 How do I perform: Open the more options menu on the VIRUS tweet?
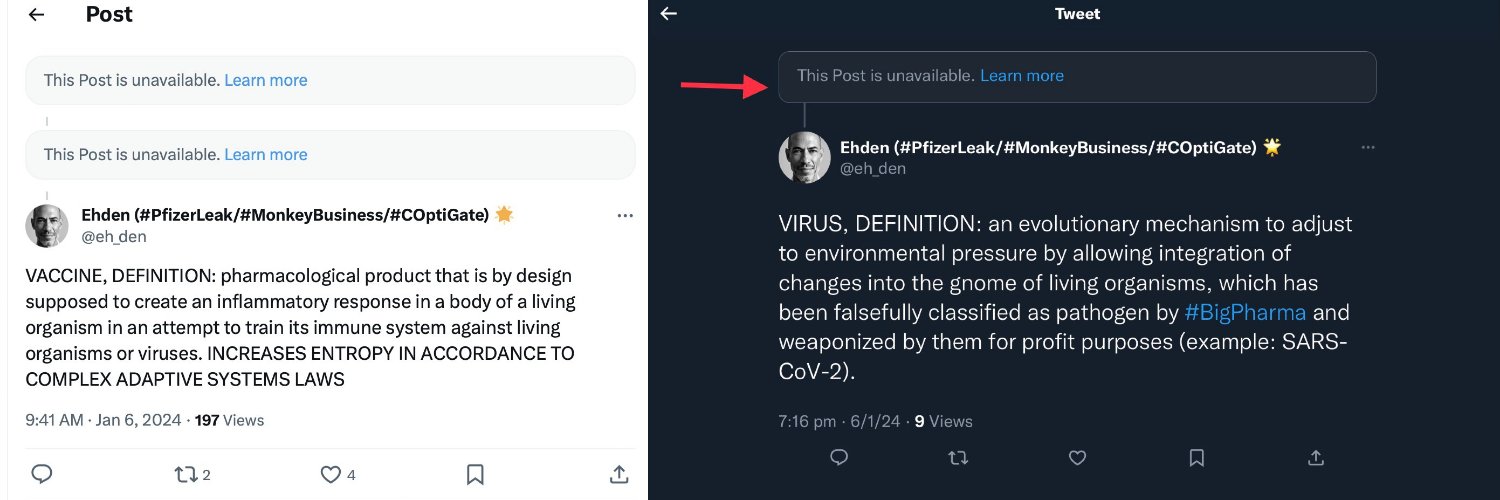click(x=1367, y=148)
